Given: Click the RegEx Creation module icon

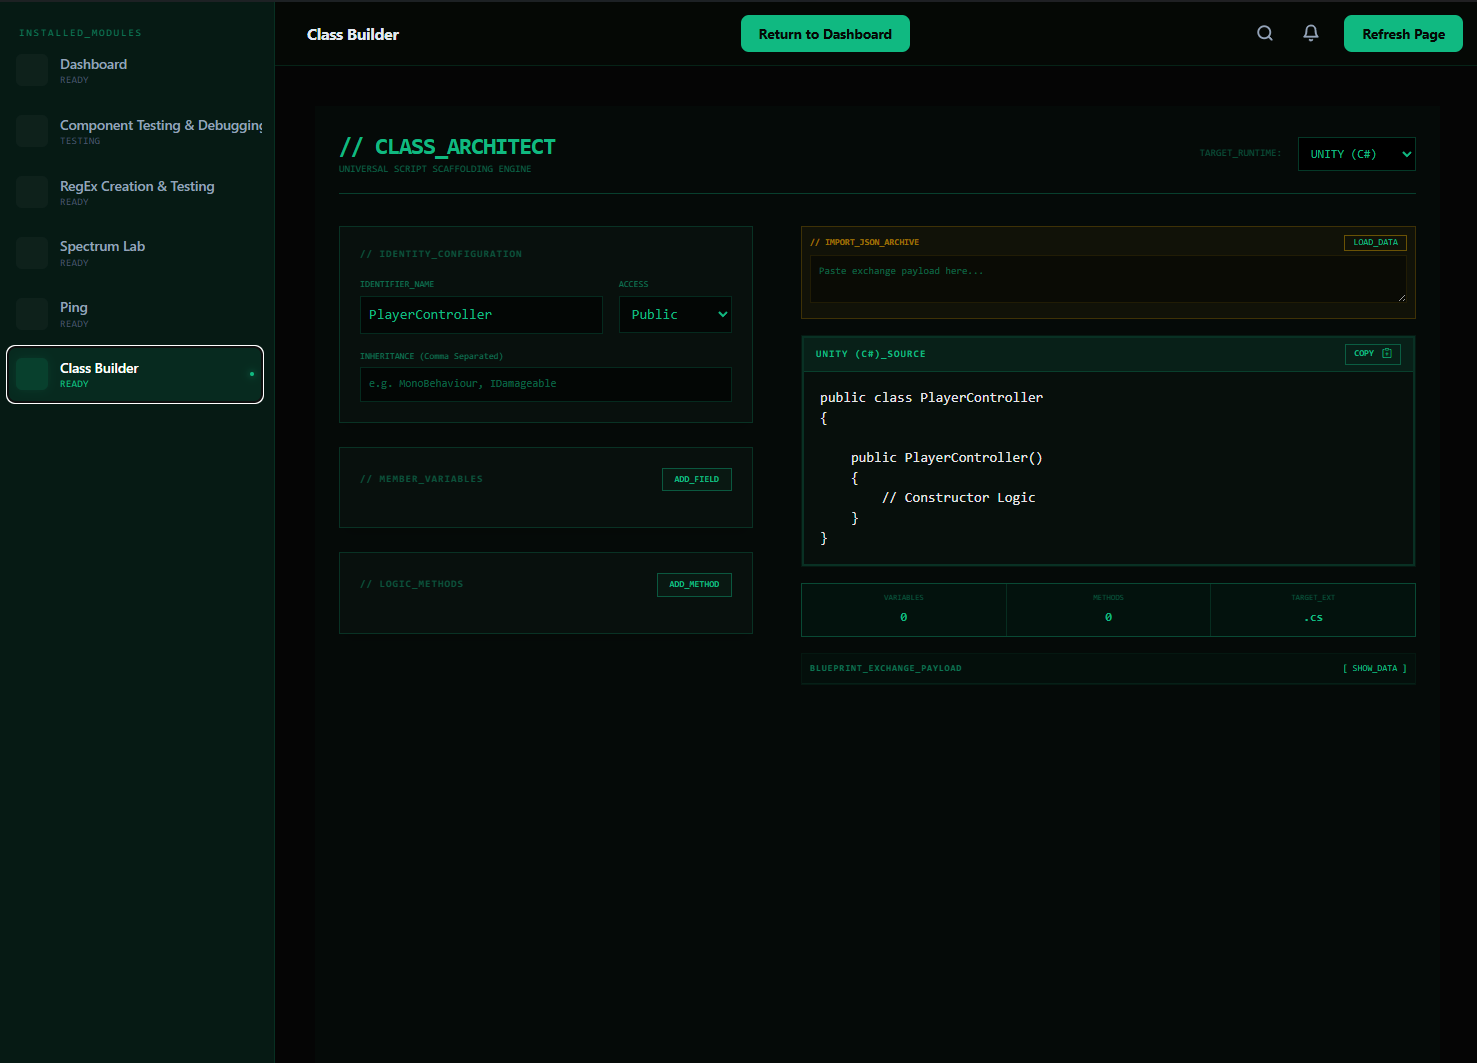Looking at the screenshot, I should coord(32,192).
